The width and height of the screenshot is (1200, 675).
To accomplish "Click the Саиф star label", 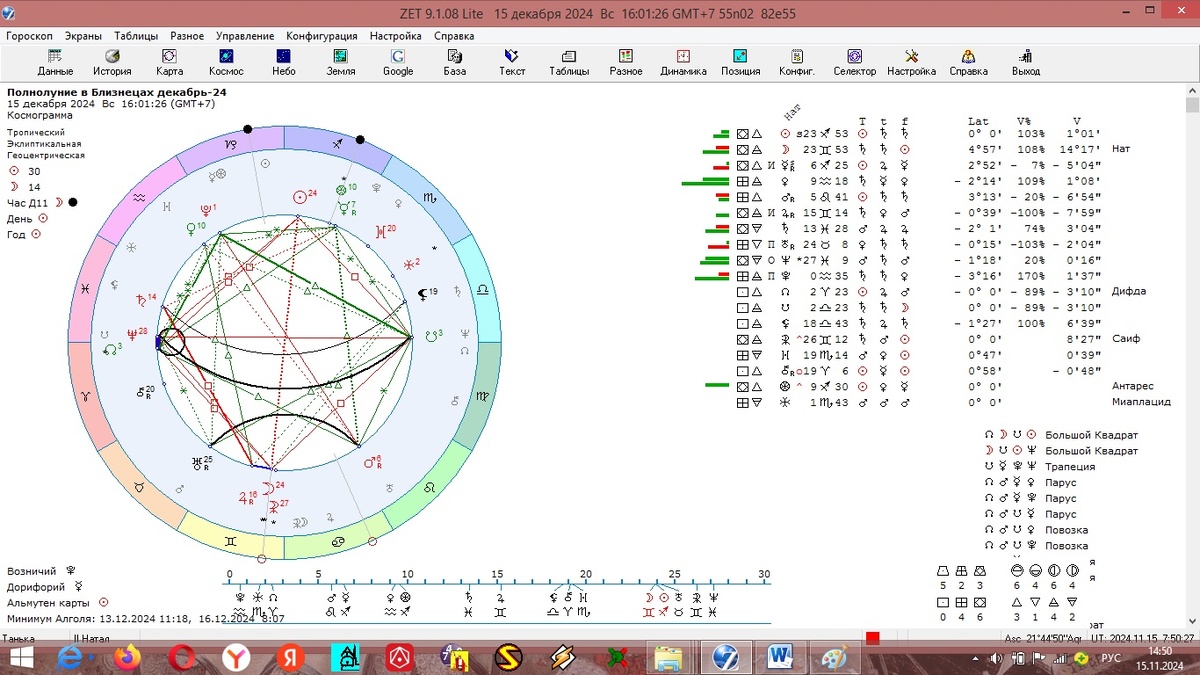I will click(1125, 339).
